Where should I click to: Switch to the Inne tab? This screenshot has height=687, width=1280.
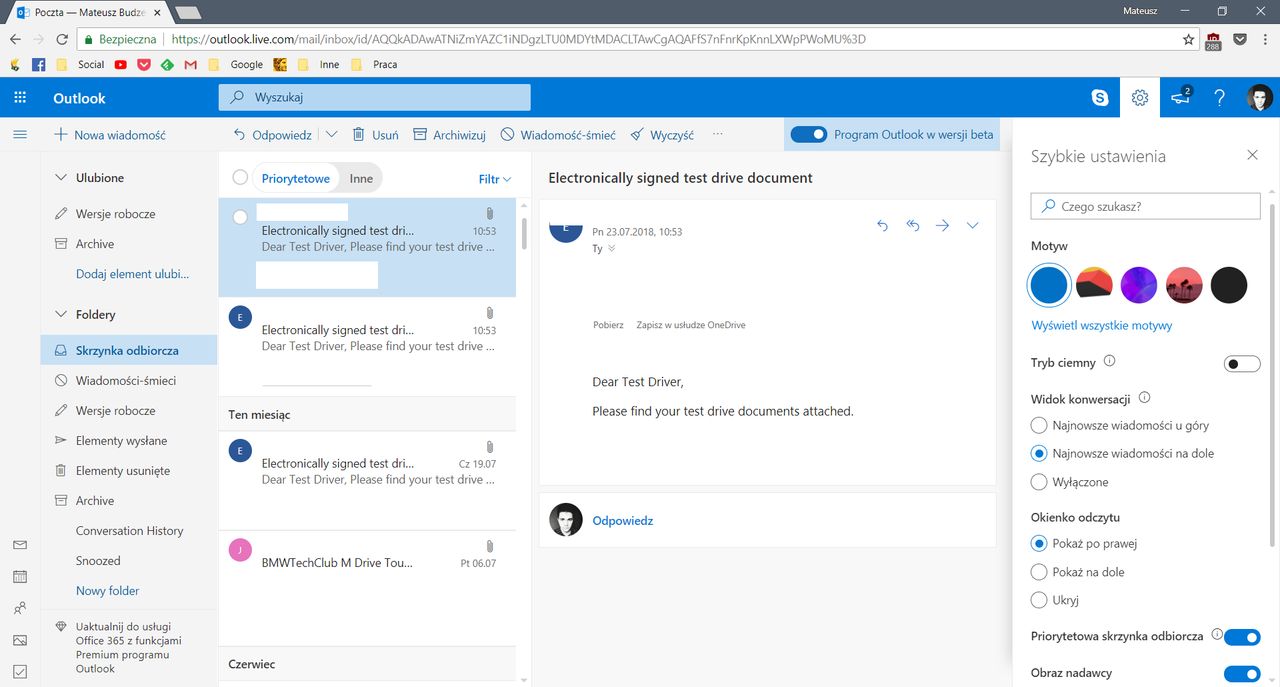click(x=361, y=178)
